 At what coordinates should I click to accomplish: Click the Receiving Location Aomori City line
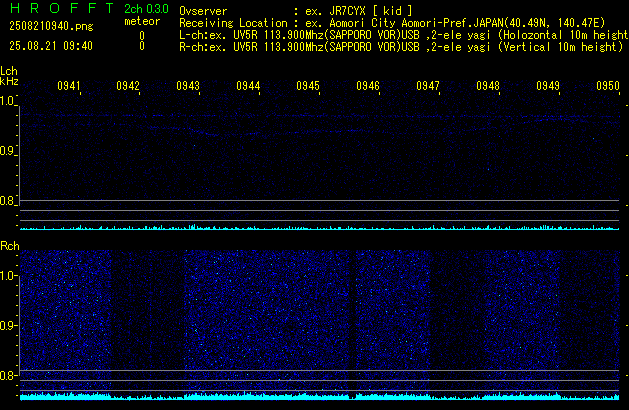[392, 23]
